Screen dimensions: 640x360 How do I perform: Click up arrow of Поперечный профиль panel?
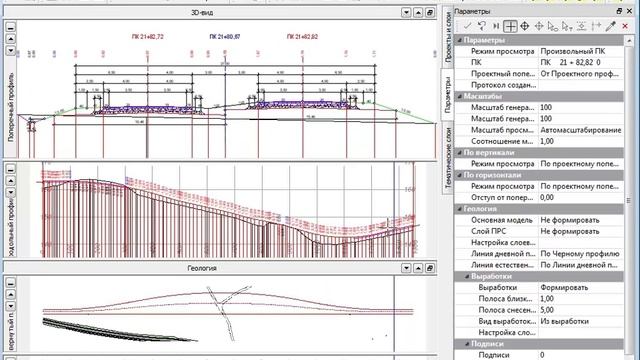[x=11, y=39]
